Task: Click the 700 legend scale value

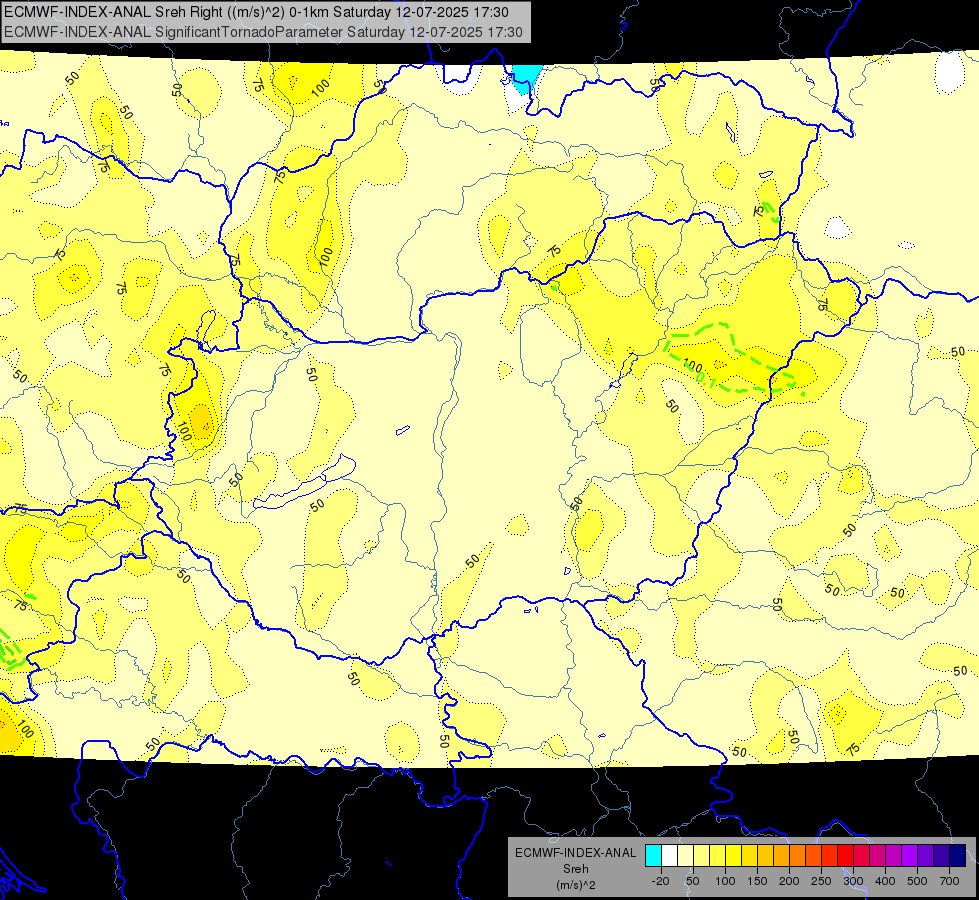Action: click(949, 881)
